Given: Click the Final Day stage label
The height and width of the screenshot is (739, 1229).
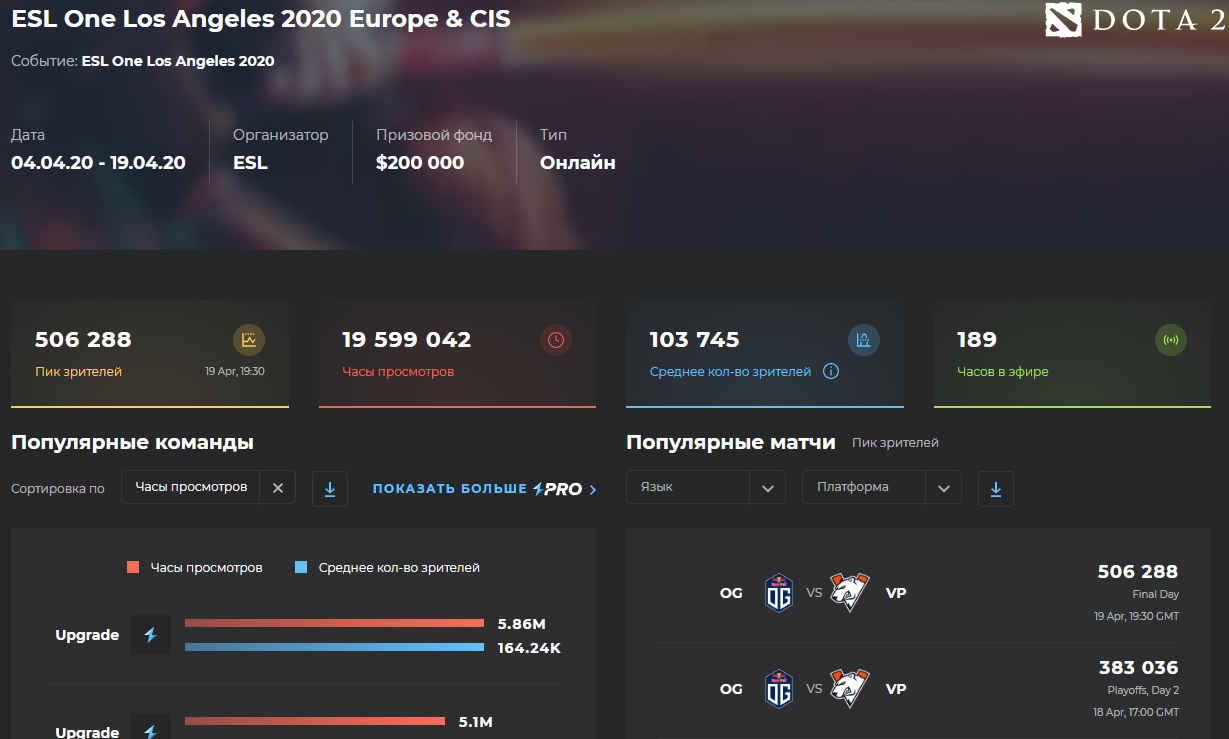Looking at the screenshot, I should [1156, 594].
